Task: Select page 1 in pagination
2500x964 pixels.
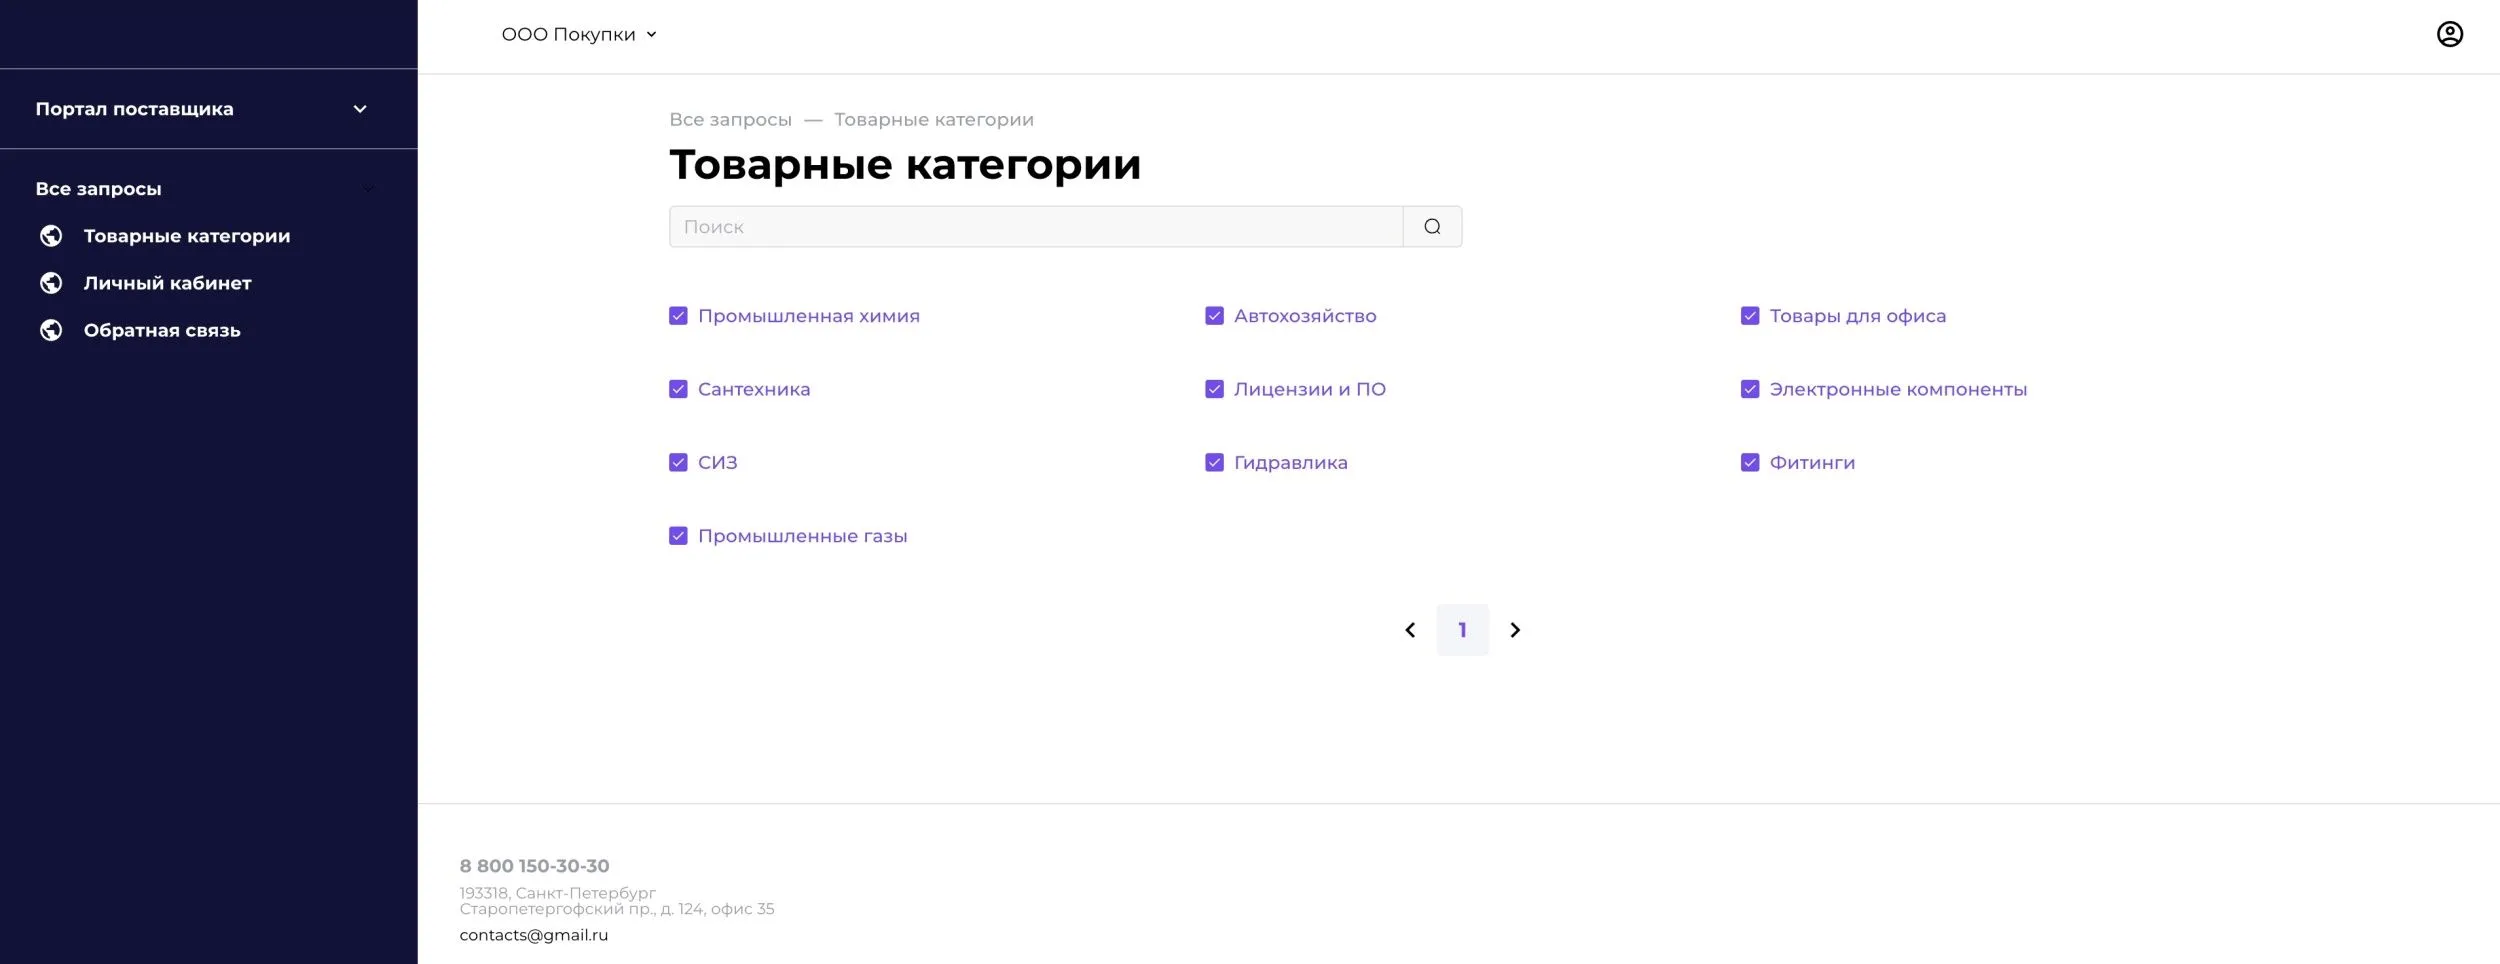Action: tap(1463, 630)
